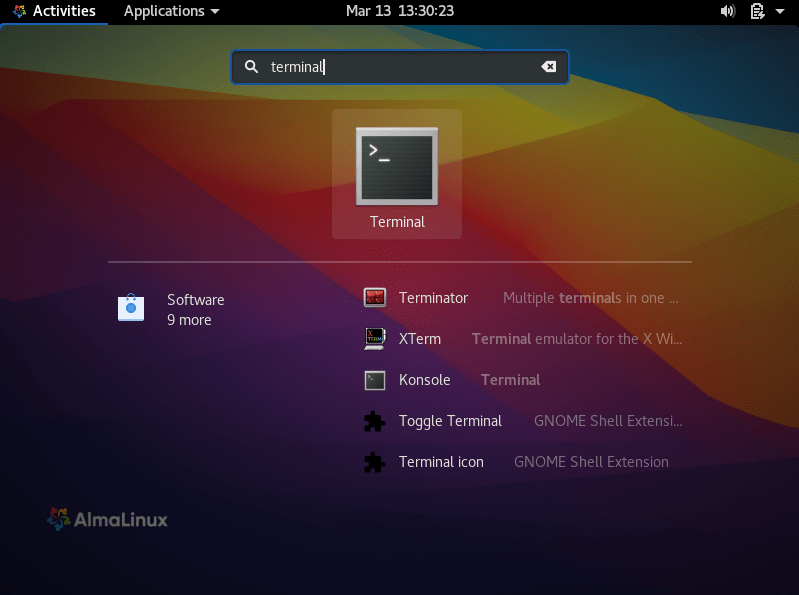Click the Terminator app icon
799x595 pixels.
point(375,297)
